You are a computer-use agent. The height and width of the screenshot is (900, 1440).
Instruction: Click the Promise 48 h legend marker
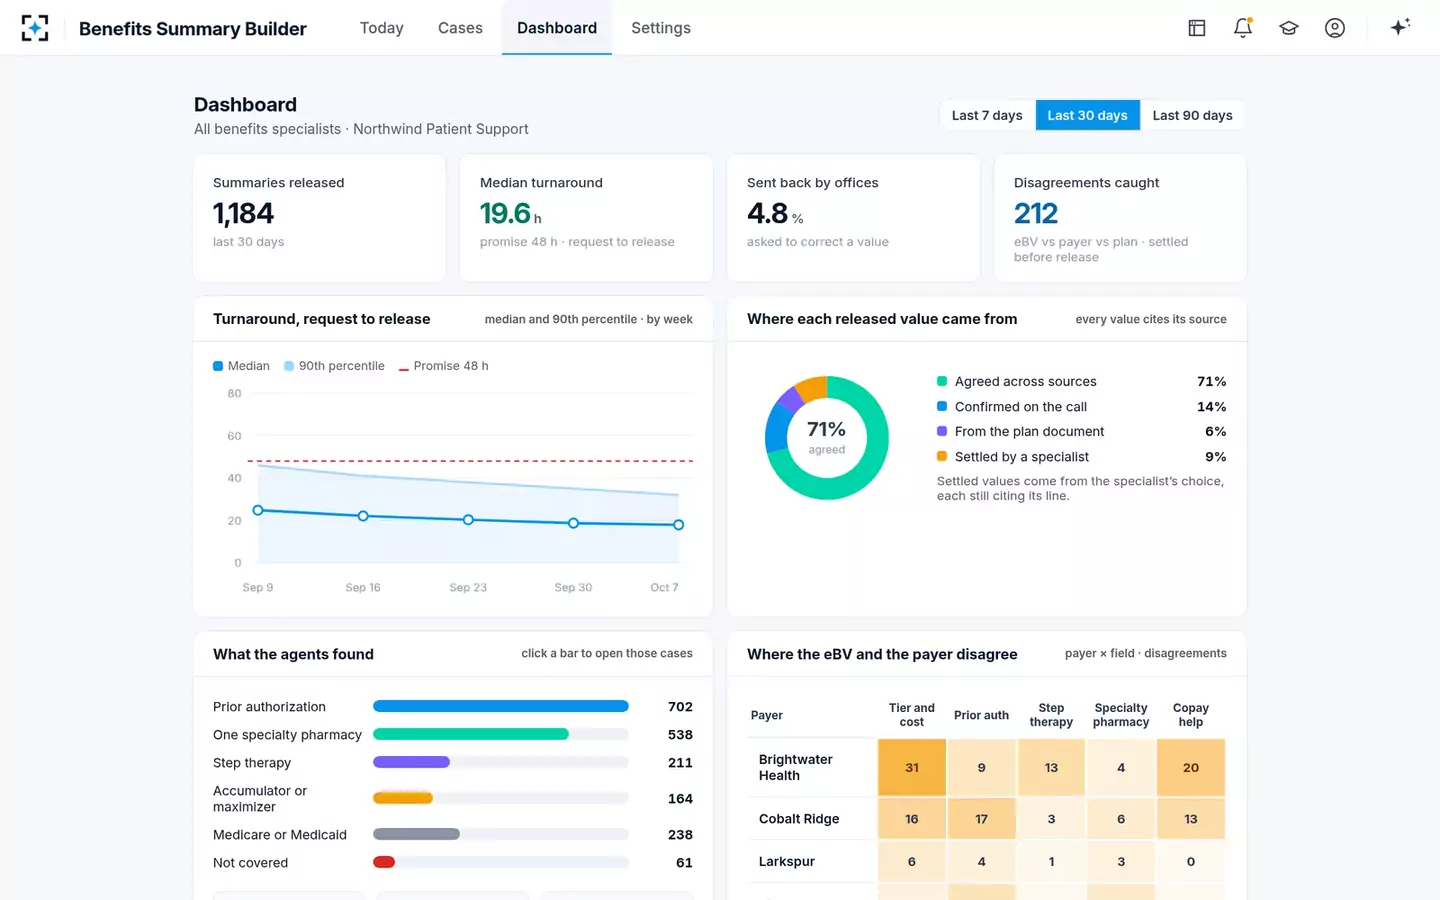404,368
